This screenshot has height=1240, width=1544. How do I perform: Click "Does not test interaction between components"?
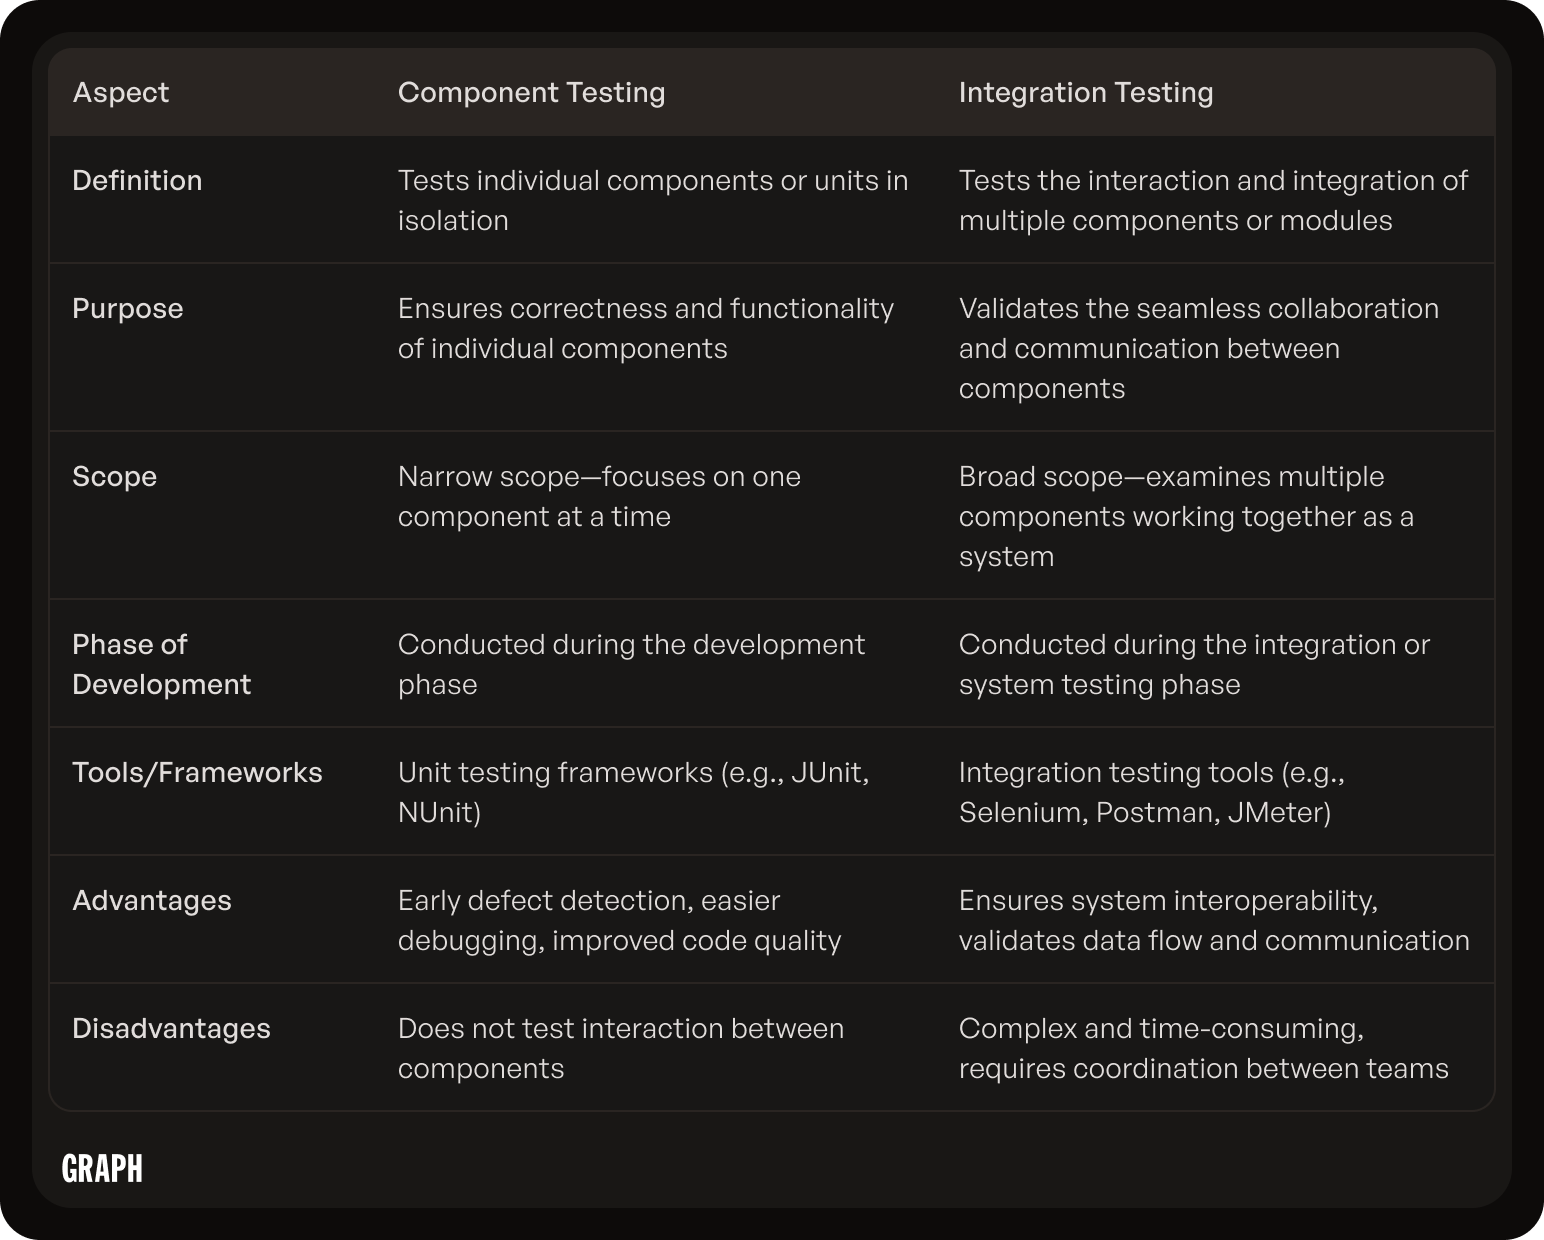coord(621,1048)
